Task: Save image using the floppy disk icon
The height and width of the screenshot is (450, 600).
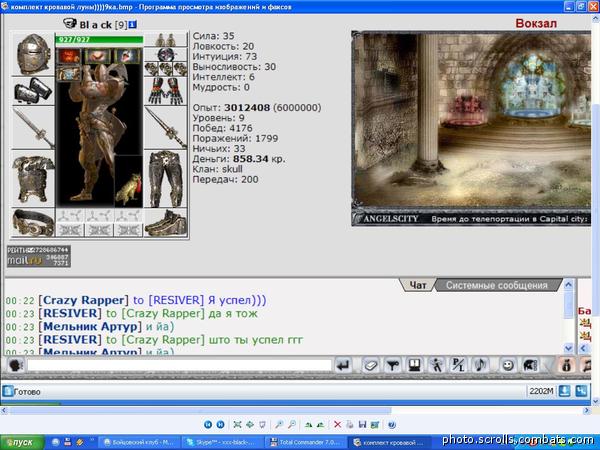Action: (362, 424)
